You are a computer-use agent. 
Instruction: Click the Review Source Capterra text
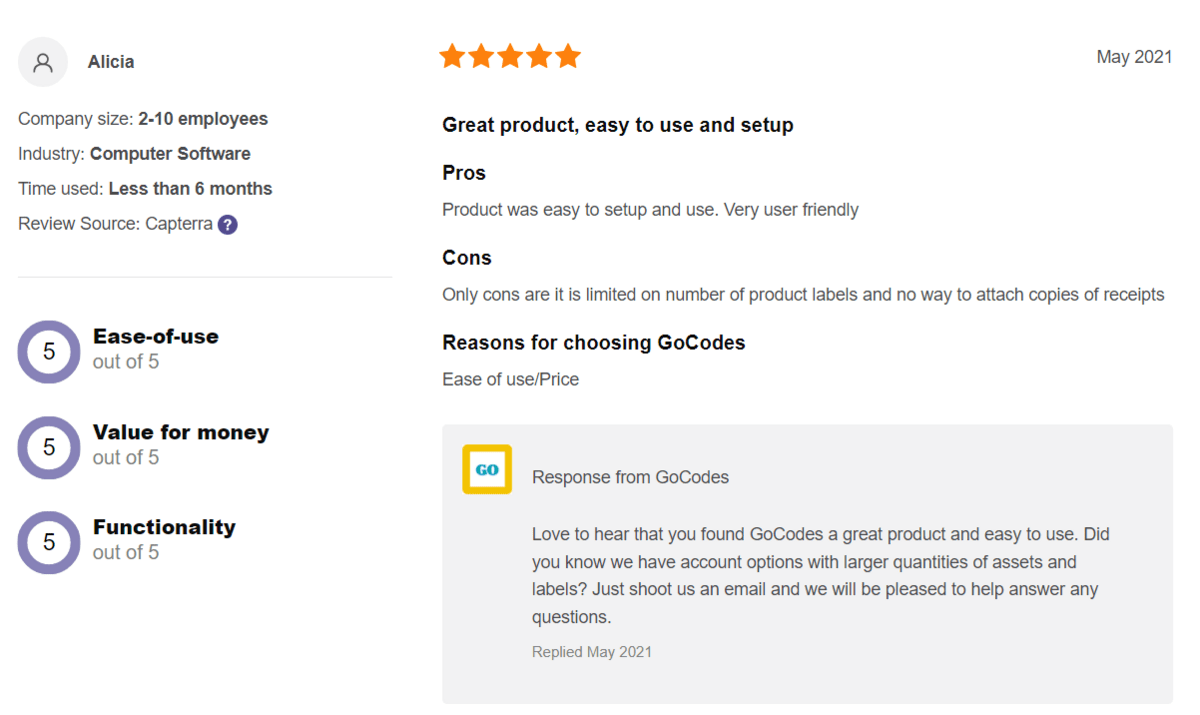tap(115, 224)
